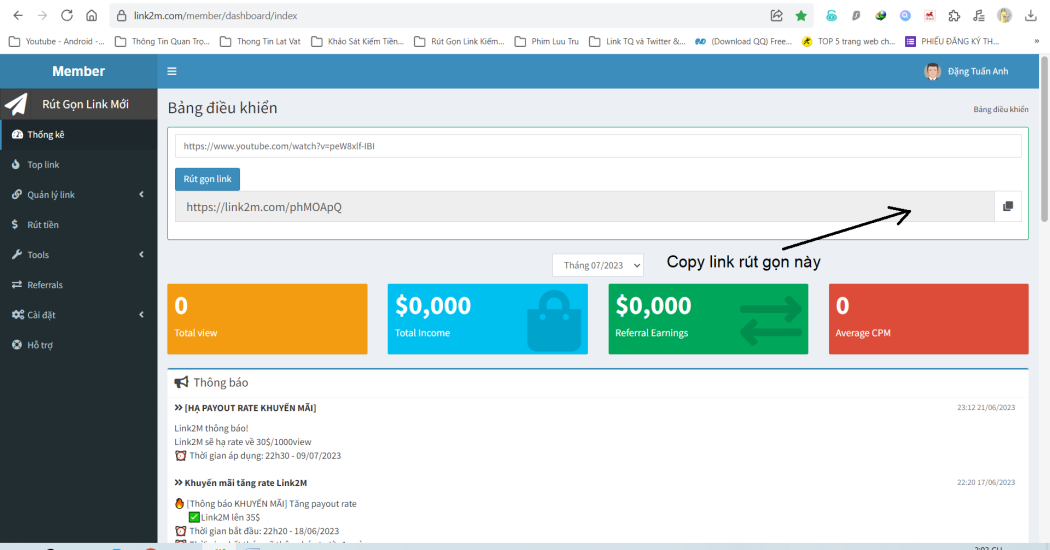Screen dimensions: 1050x550
Task: Open the Đặng Tuấn Anh user menu
Action: point(966,71)
